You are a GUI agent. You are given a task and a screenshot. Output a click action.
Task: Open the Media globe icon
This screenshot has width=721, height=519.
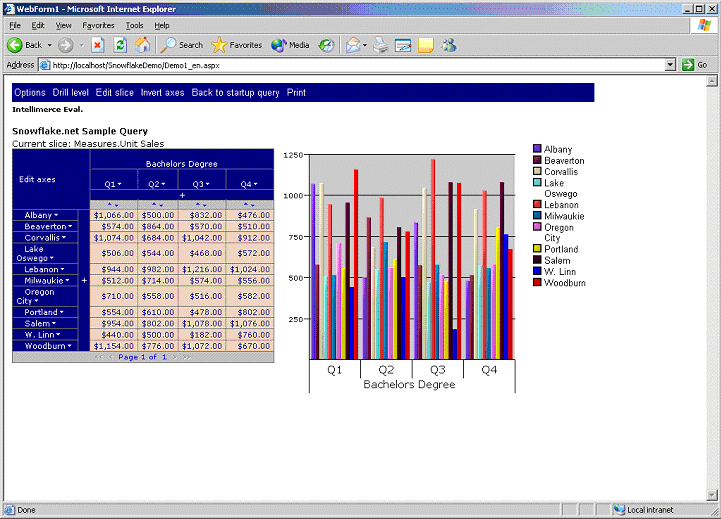pyautogui.click(x=278, y=45)
